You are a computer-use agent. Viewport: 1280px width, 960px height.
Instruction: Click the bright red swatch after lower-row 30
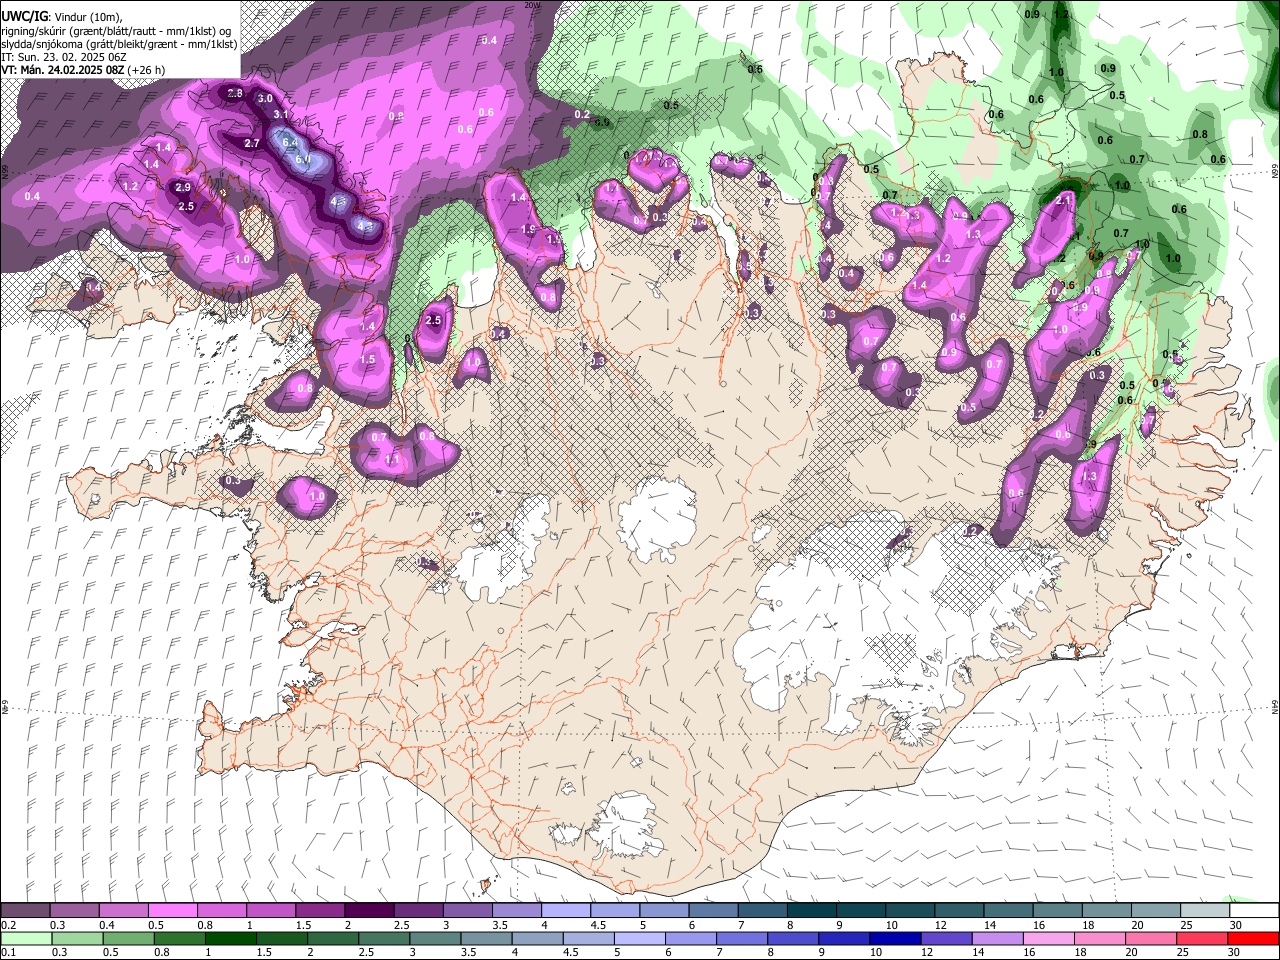pyautogui.click(x=1252, y=938)
